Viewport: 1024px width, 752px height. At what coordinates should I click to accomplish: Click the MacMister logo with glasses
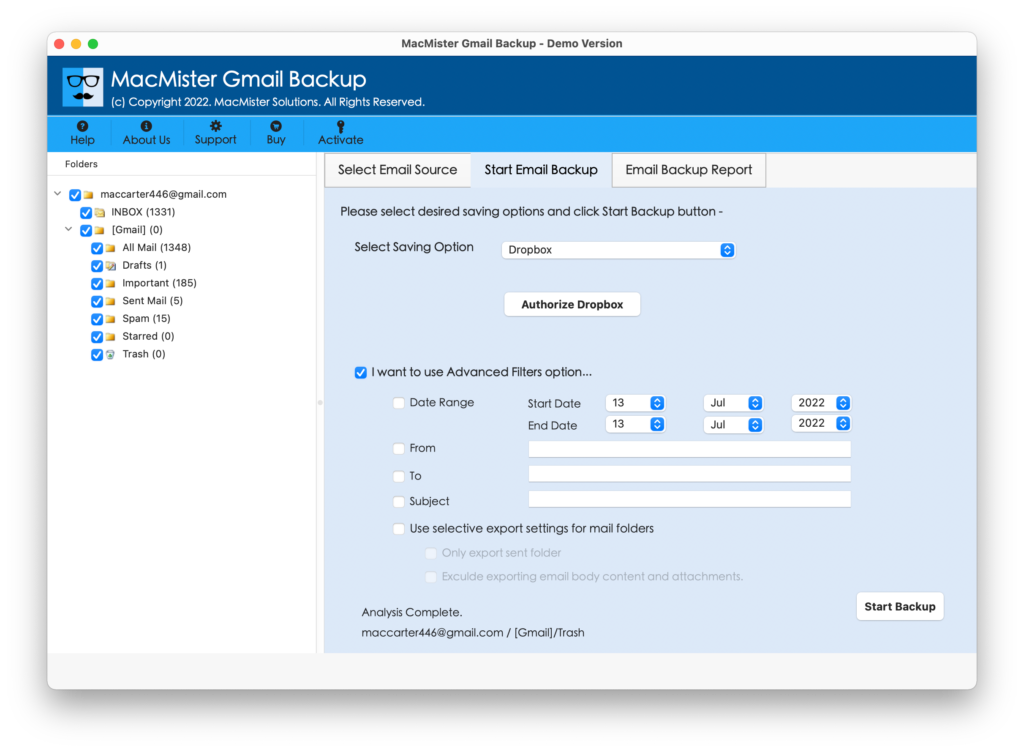(x=82, y=87)
